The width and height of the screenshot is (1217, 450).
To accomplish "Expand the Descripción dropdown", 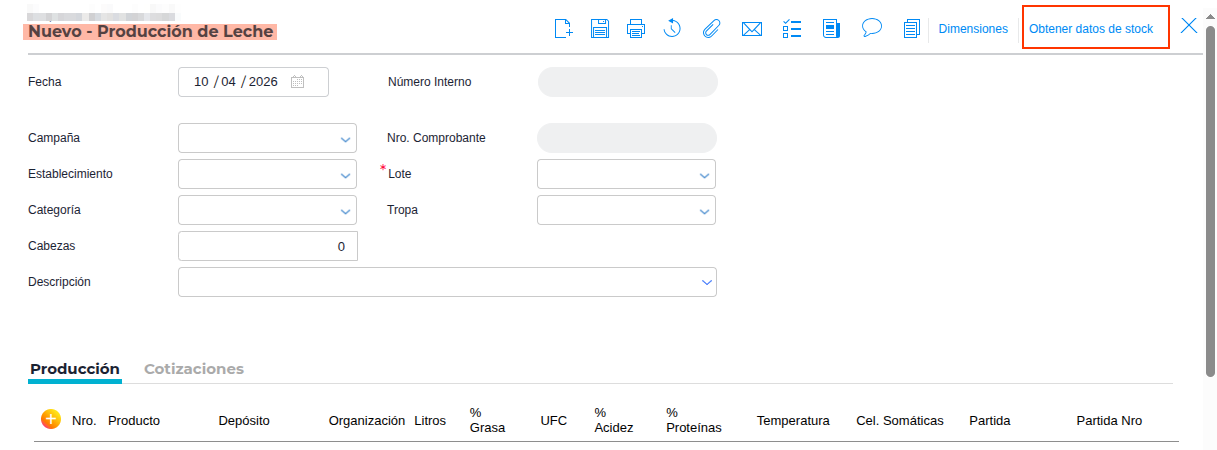I will tap(705, 282).
